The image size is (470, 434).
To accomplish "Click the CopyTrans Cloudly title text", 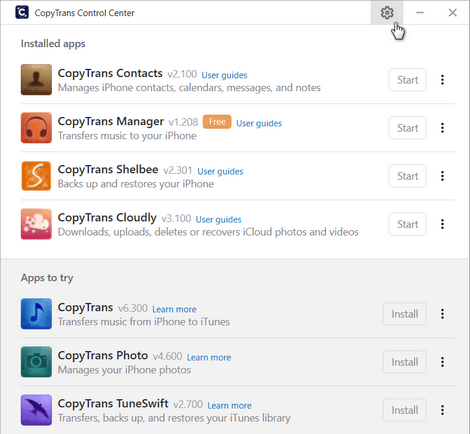I will click(107, 218).
